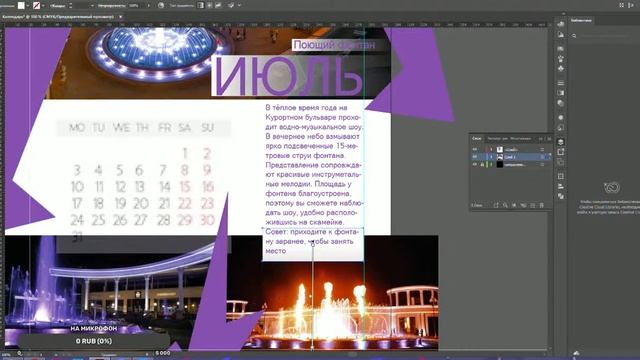Open the Graphic Styles panel icon
The image size is (640, 360).
click(561, 128)
